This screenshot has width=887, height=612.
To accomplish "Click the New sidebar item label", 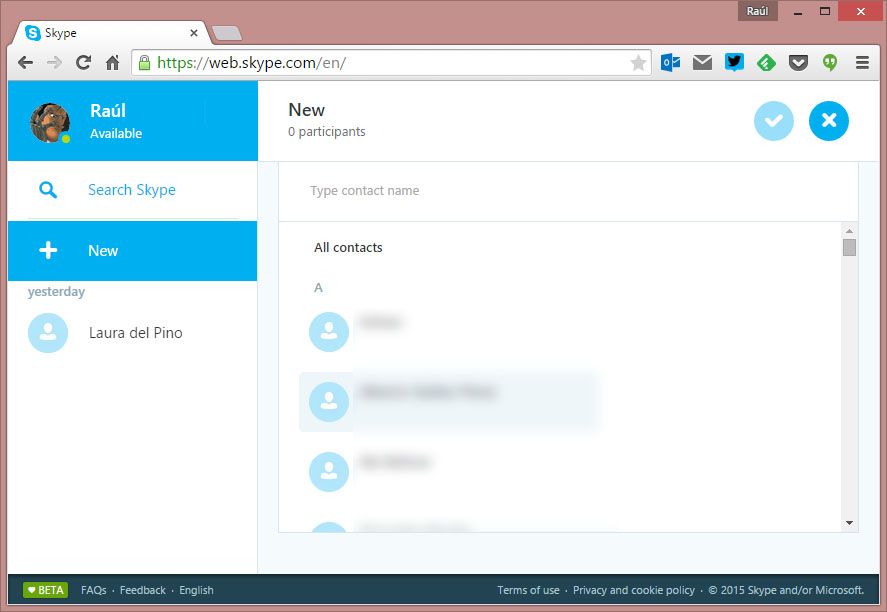I will (x=103, y=251).
